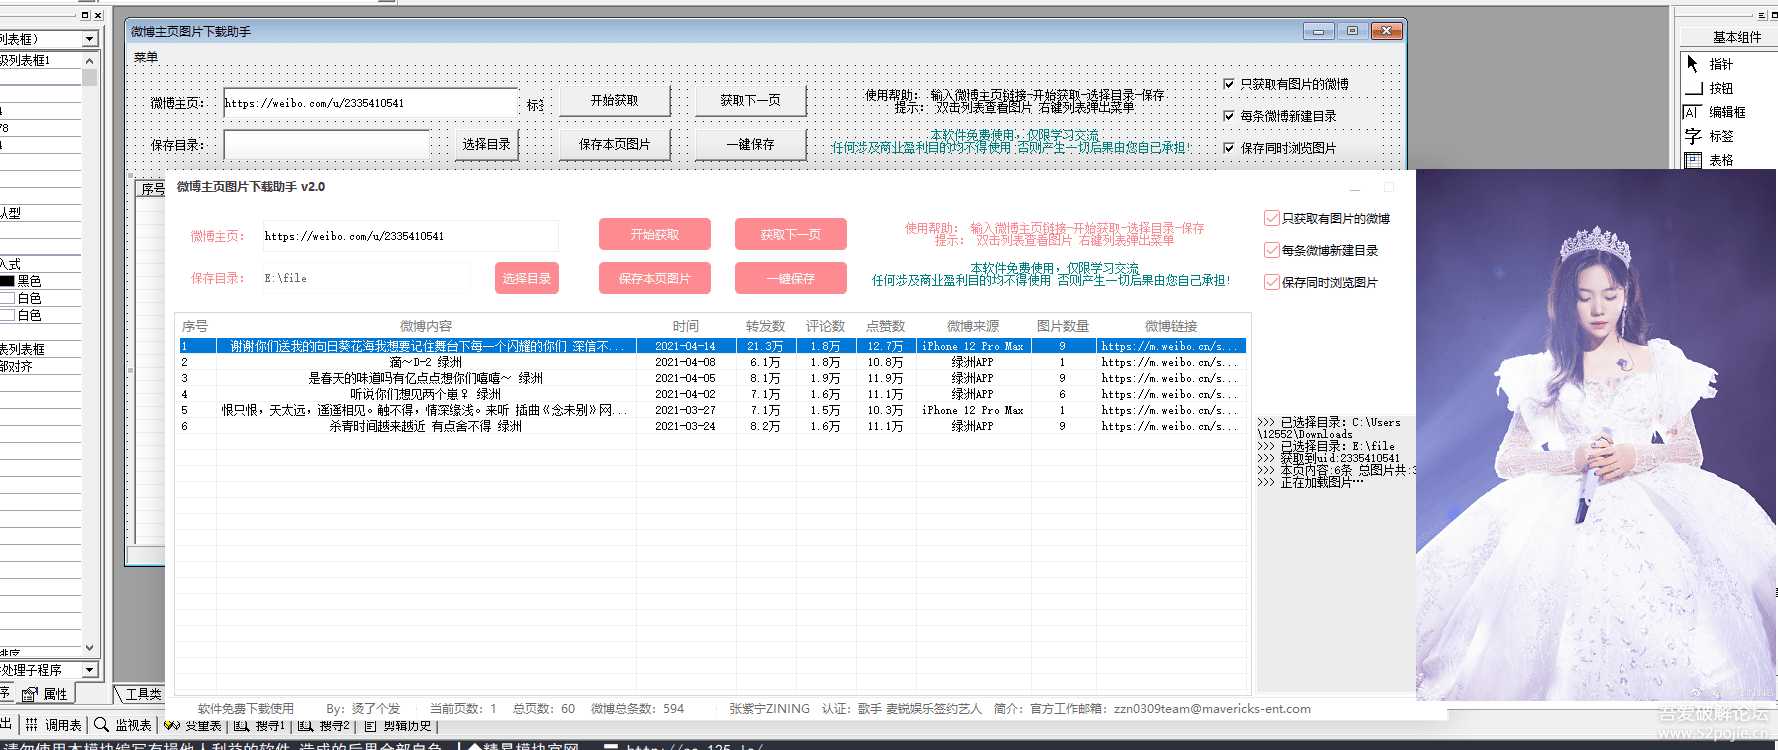
Task: Pick the 按钮 button component icon
Action: click(x=1693, y=88)
